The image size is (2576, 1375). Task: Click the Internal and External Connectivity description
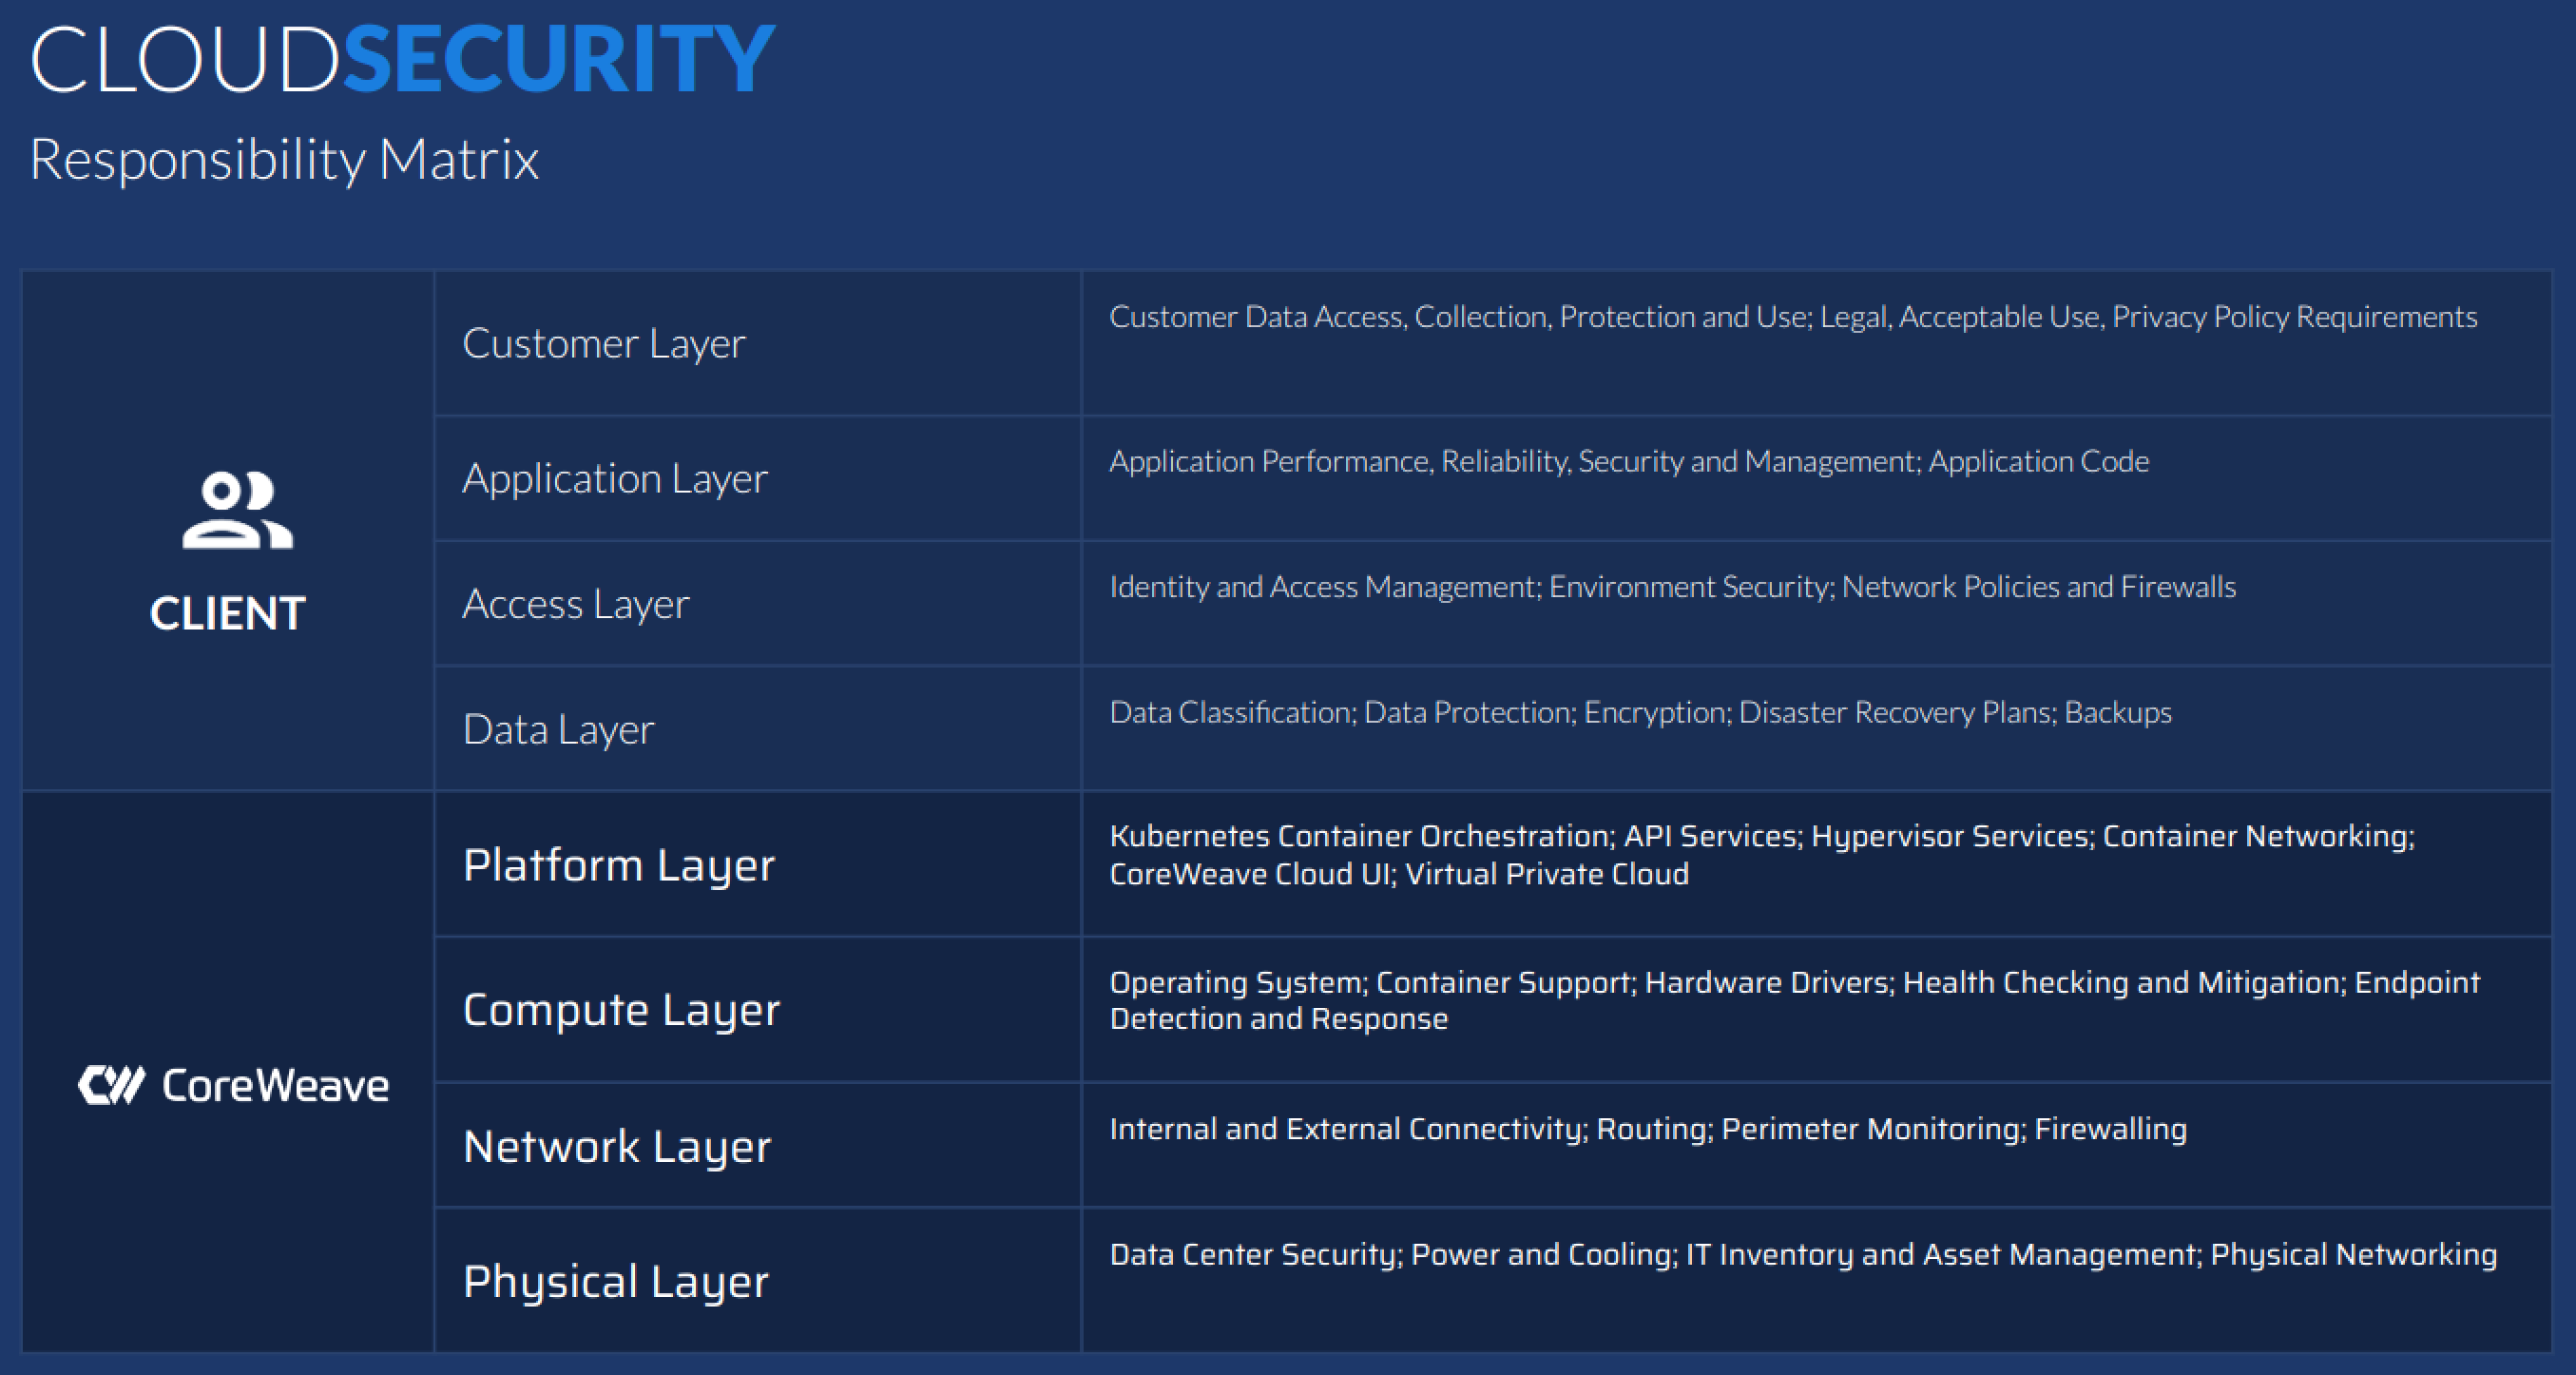(1648, 1129)
